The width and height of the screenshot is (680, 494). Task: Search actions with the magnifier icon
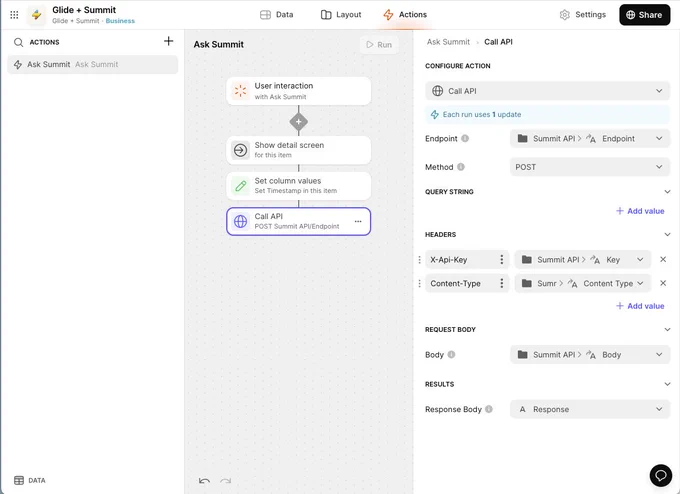pos(18,43)
